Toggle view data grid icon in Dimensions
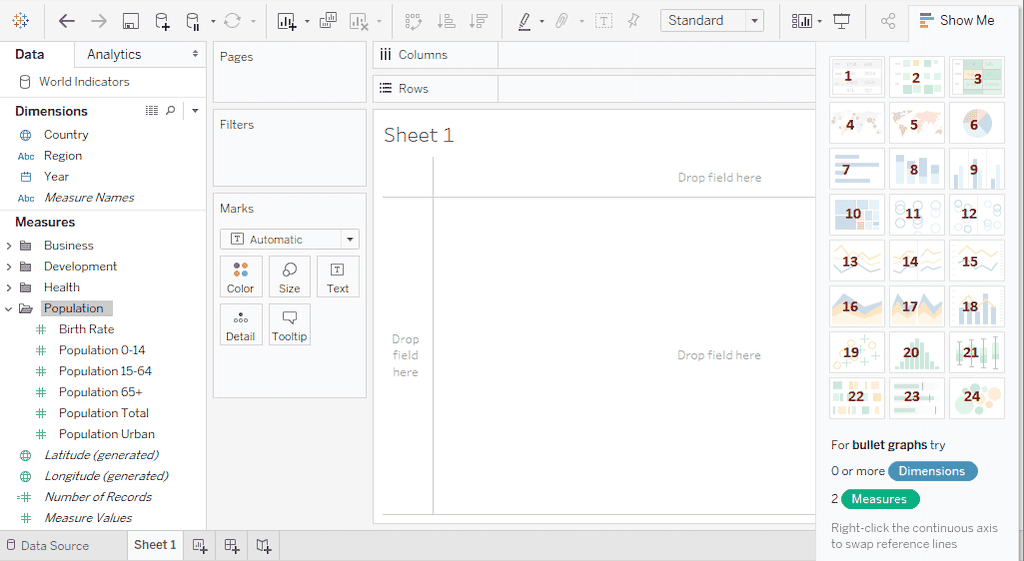 tap(152, 111)
